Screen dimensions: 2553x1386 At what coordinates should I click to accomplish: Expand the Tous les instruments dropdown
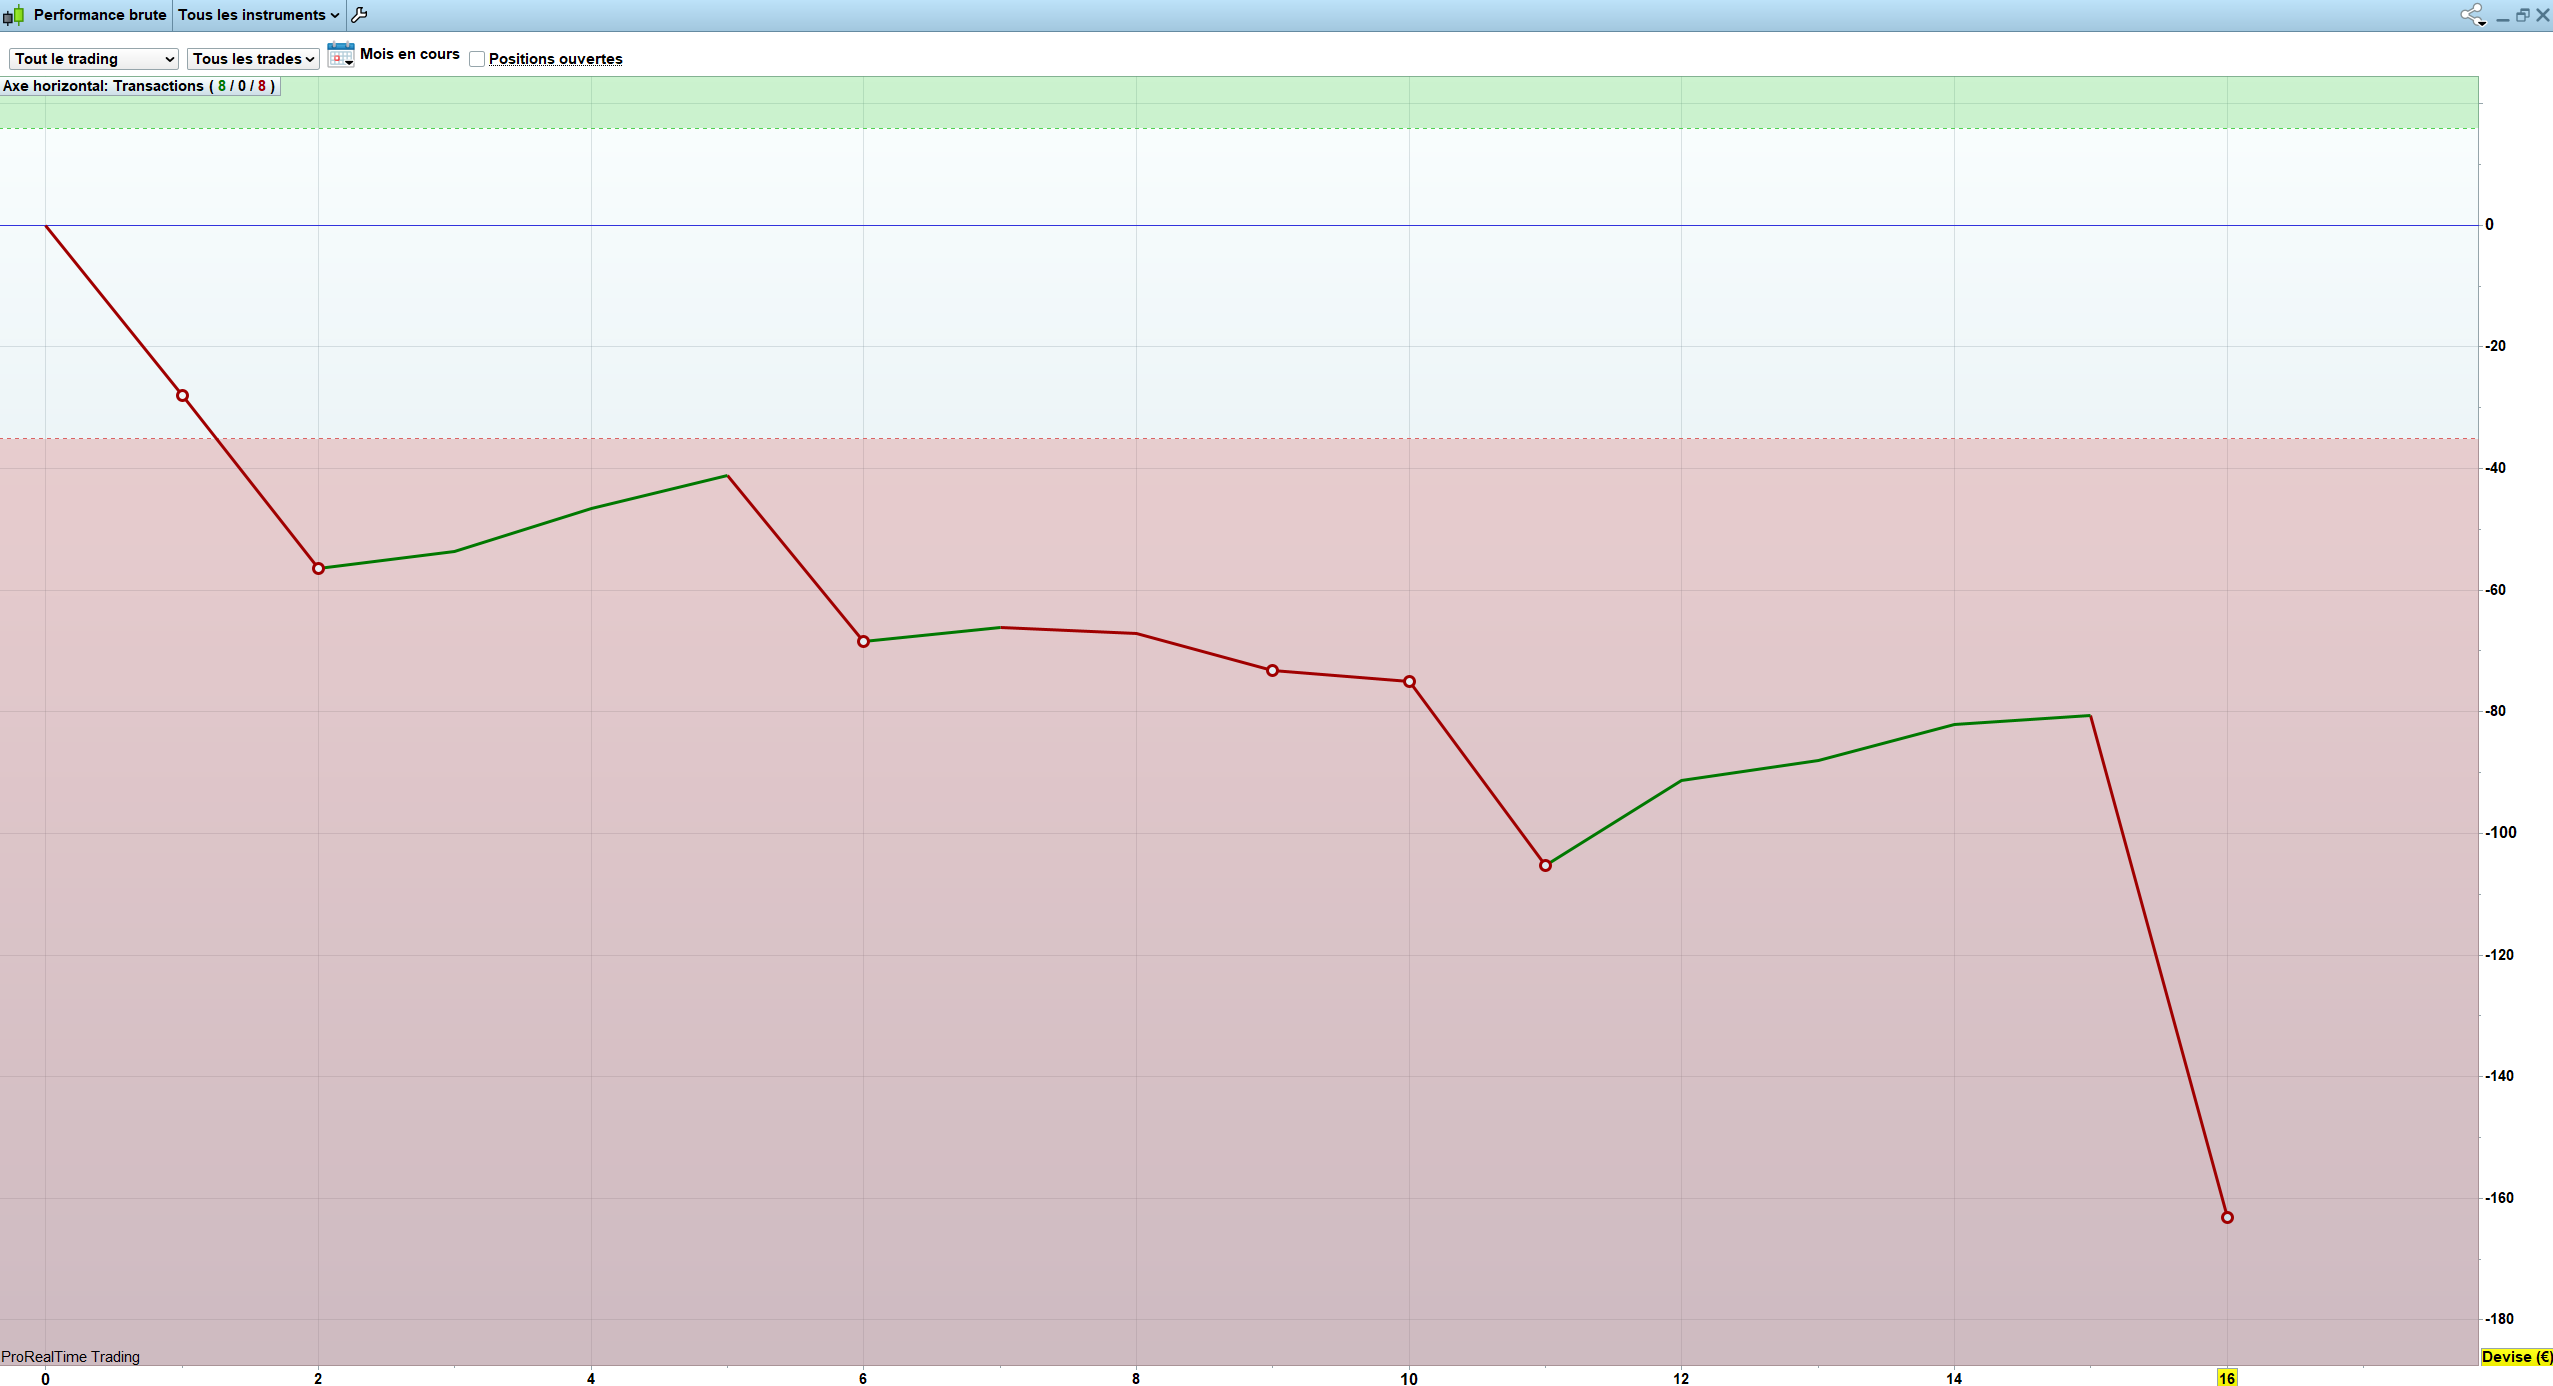[x=259, y=15]
